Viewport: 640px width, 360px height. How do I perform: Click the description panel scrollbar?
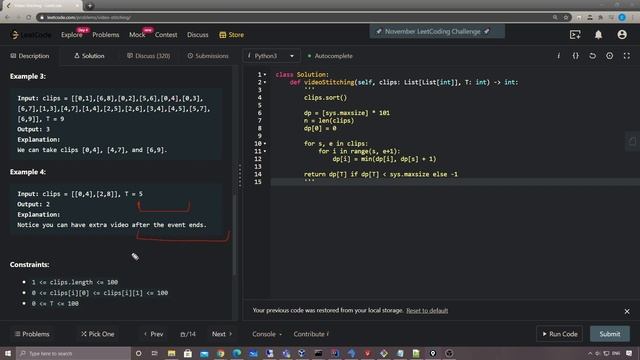coord(234,235)
